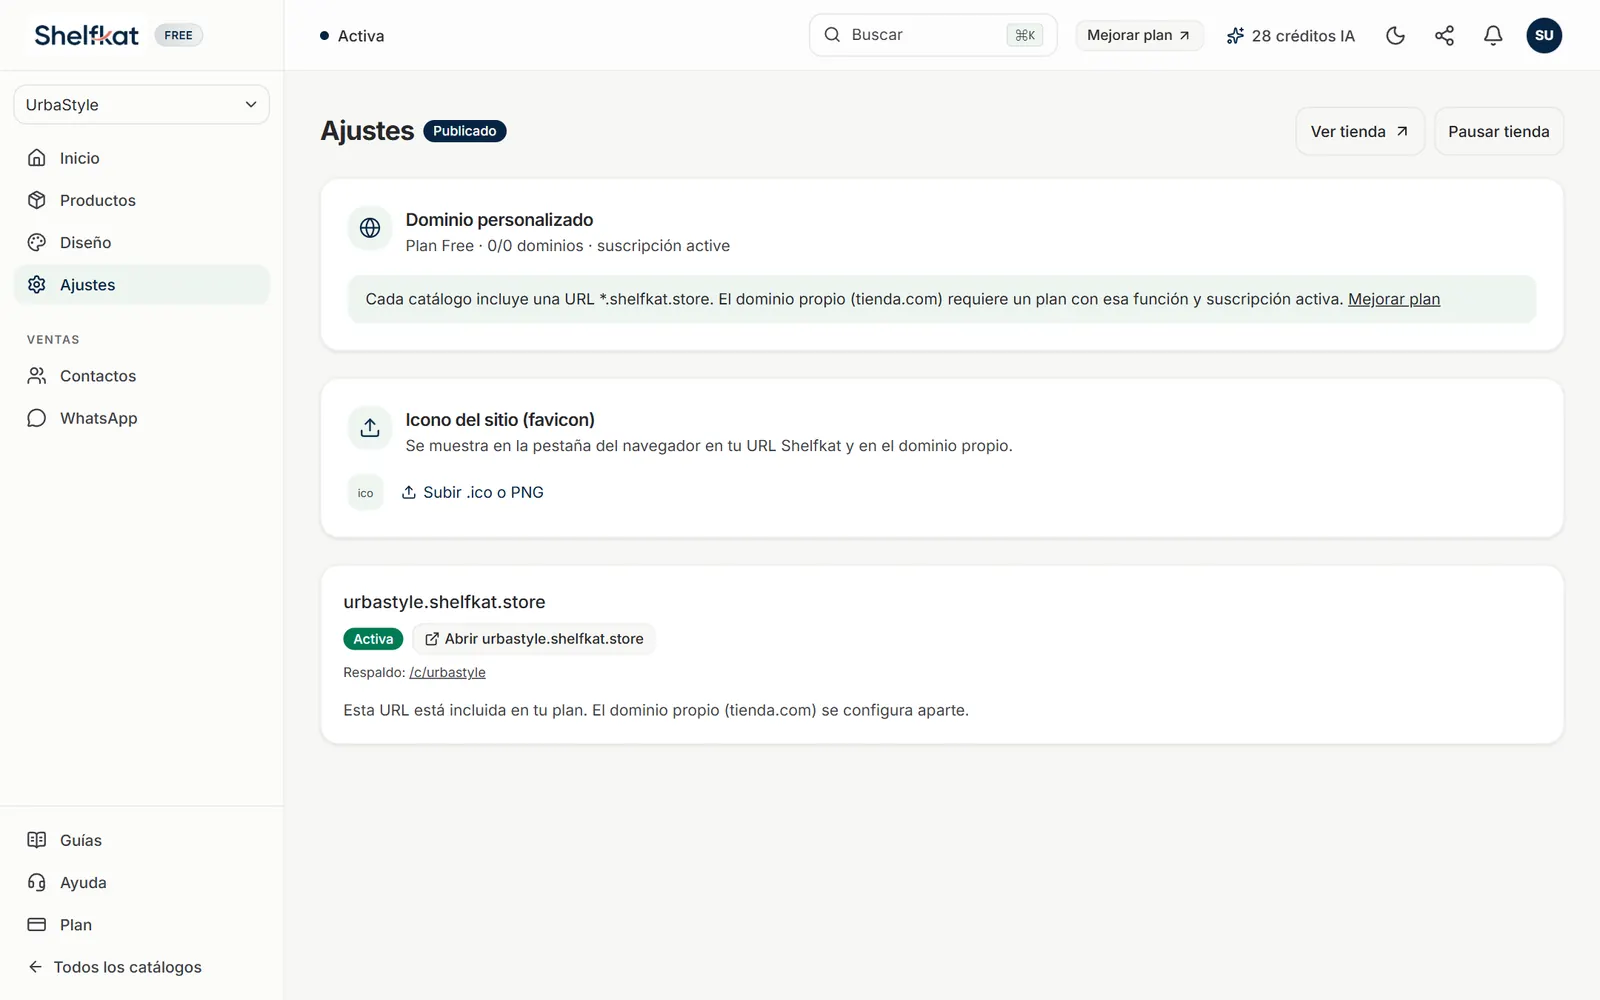The width and height of the screenshot is (1600, 1000).
Task: Go back to Todos los catálogos
Action: click(x=141, y=967)
